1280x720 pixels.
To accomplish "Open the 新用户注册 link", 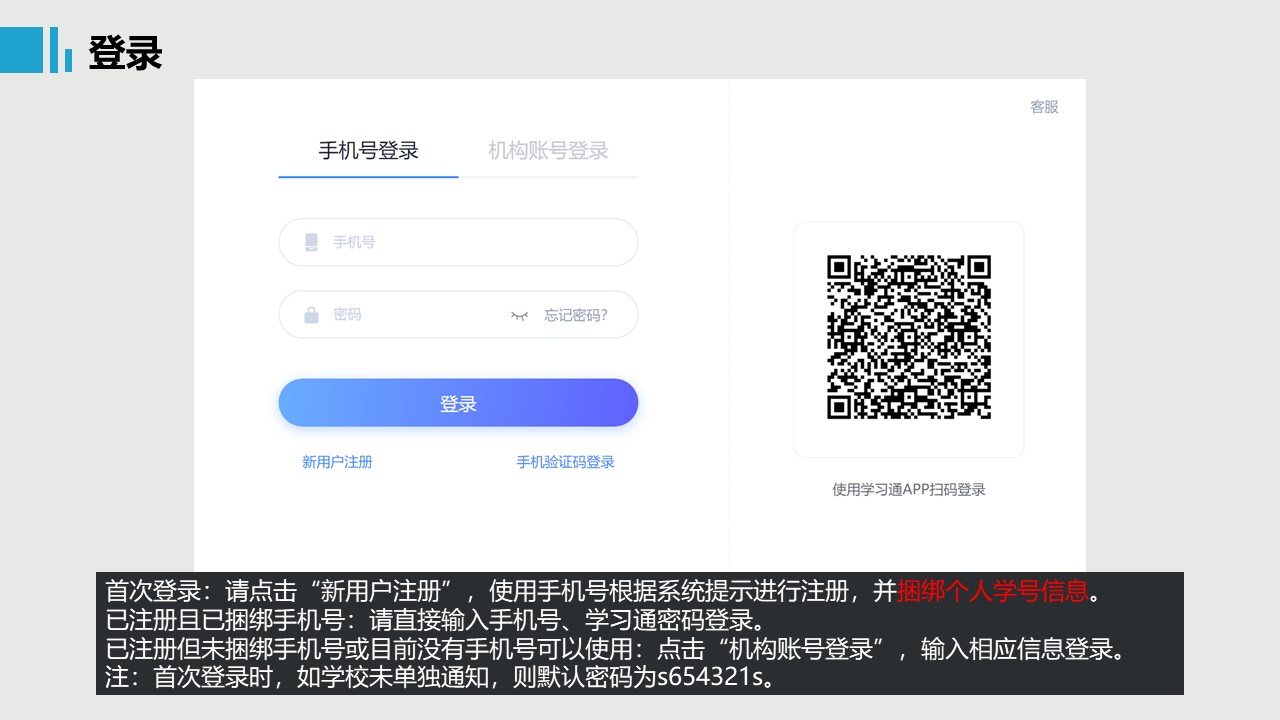I will (337, 462).
